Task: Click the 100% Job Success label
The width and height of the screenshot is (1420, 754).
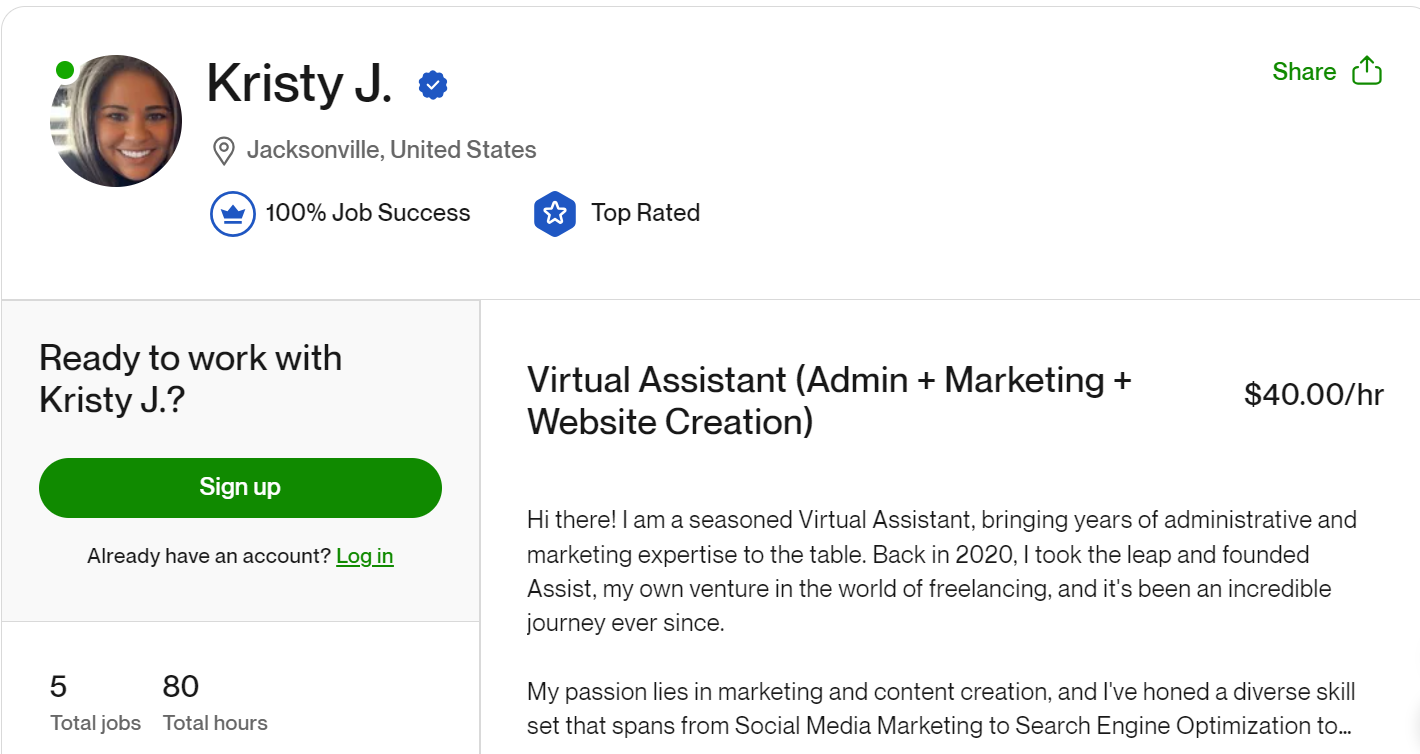Action: (x=367, y=213)
